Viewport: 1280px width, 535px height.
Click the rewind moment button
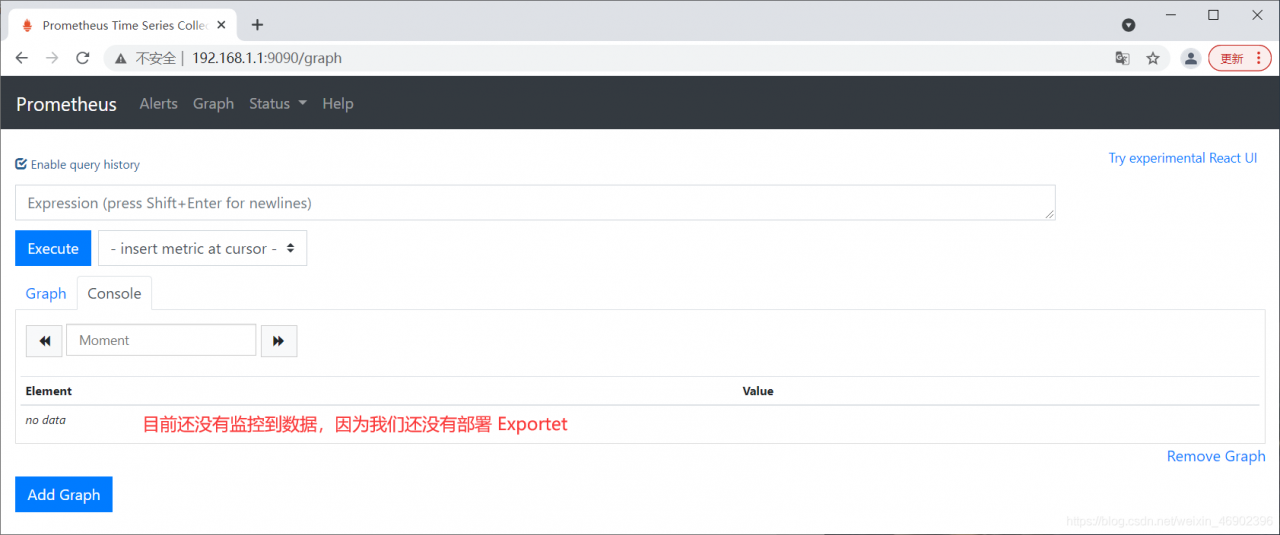tap(44, 341)
